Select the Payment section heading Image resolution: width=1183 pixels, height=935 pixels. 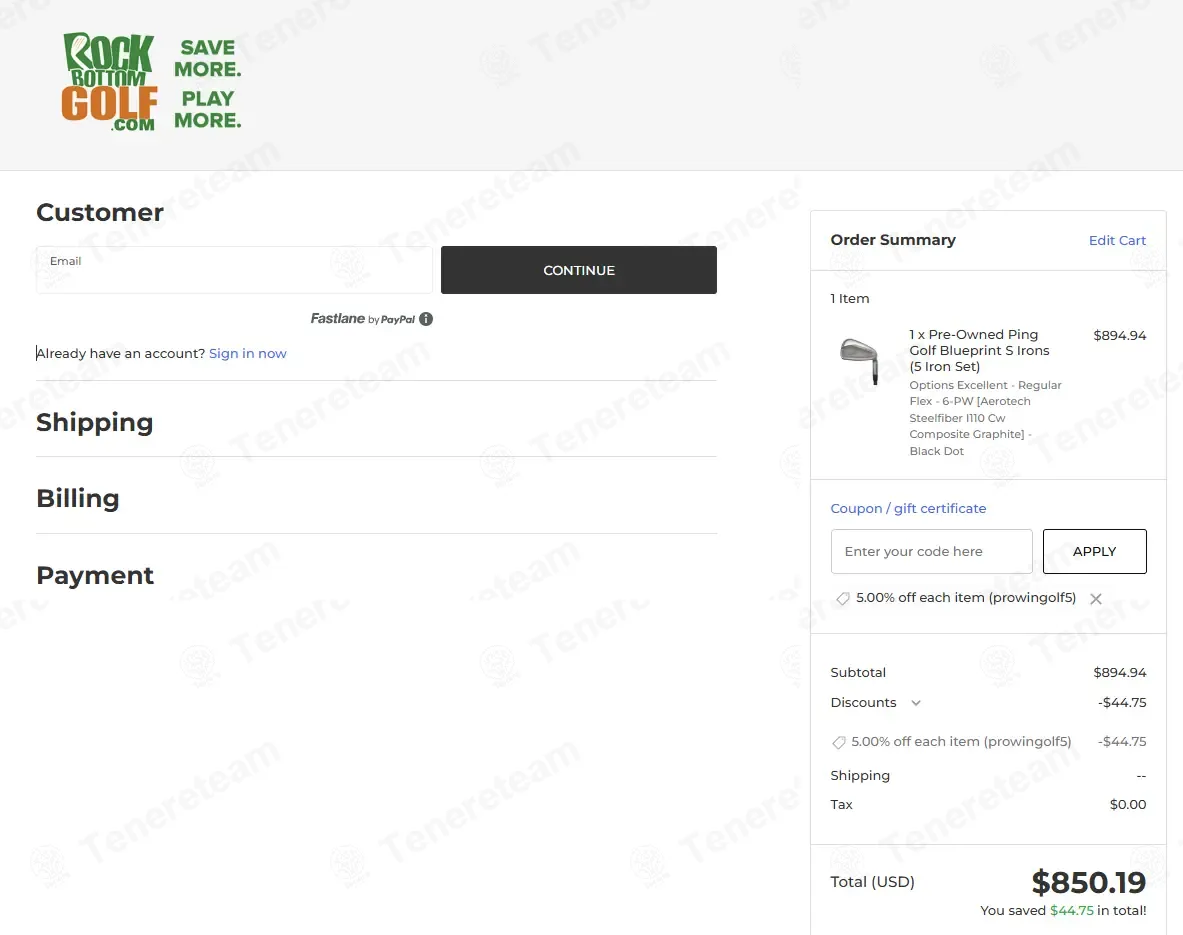[95, 575]
